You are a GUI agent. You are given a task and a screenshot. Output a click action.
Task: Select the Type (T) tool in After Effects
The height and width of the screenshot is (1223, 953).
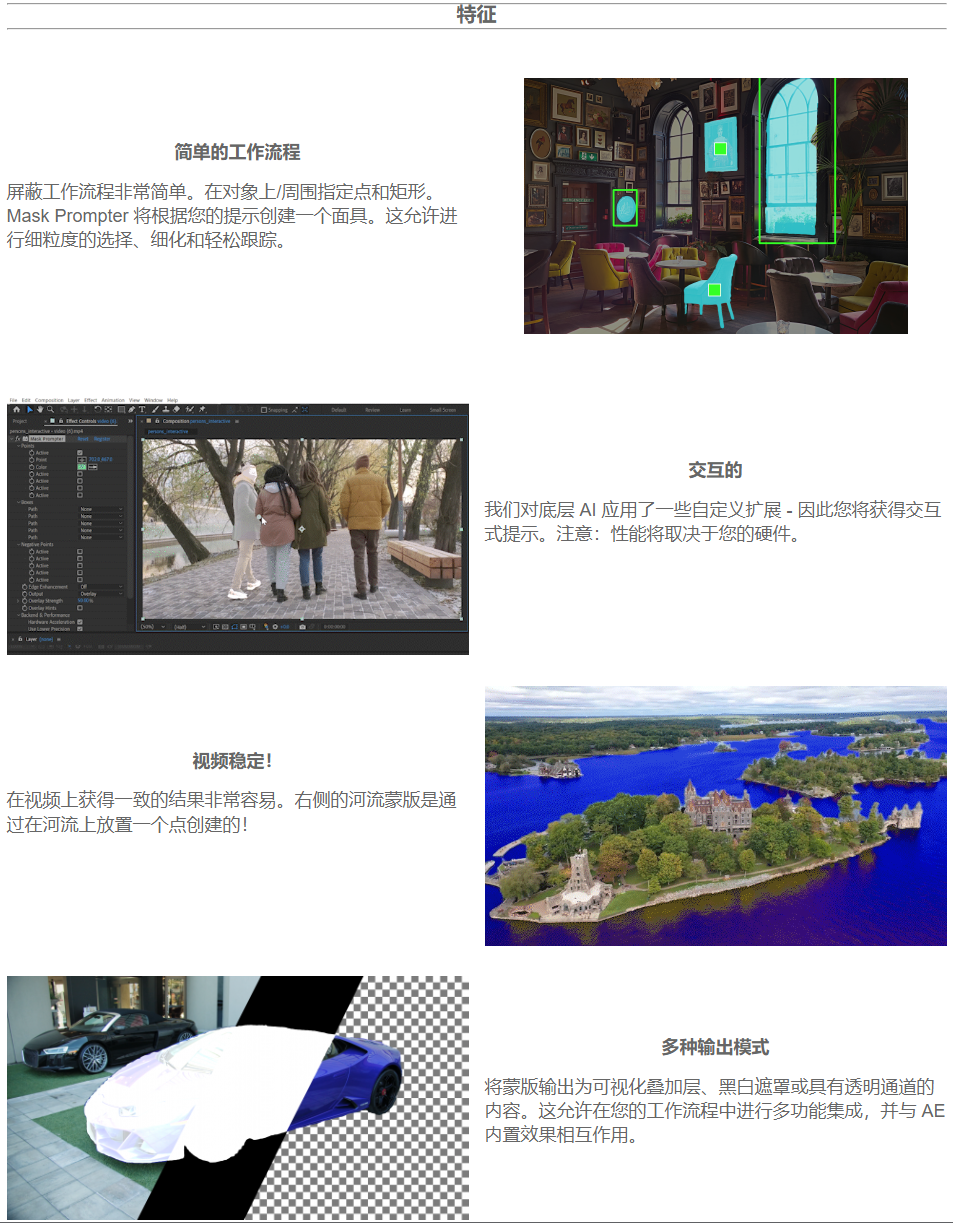click(x=142, y=410)
